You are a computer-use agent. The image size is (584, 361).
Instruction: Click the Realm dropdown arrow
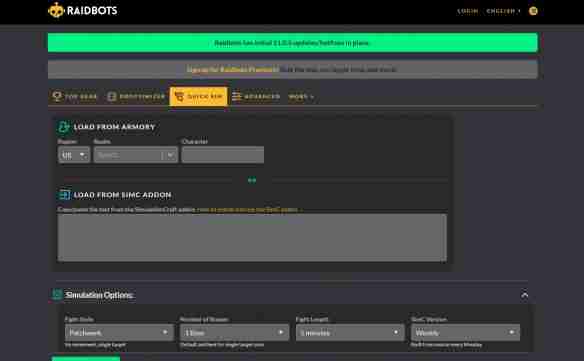pyautogui.click(x=170, y=155)
